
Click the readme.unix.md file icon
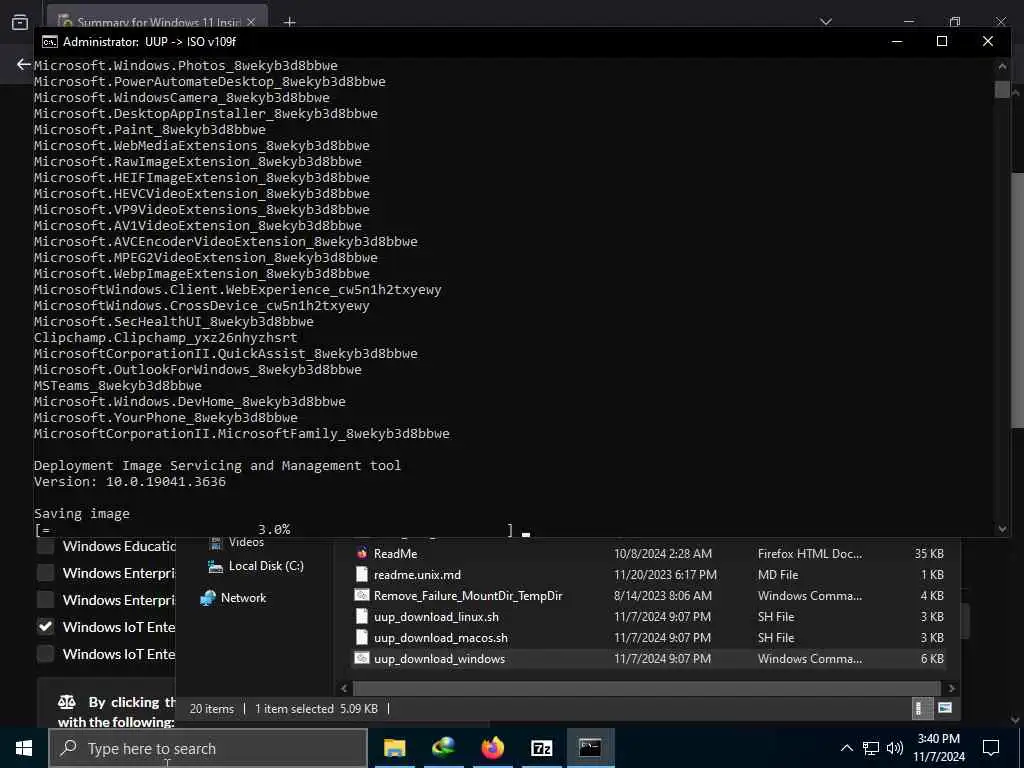click(x=362, y=575)
